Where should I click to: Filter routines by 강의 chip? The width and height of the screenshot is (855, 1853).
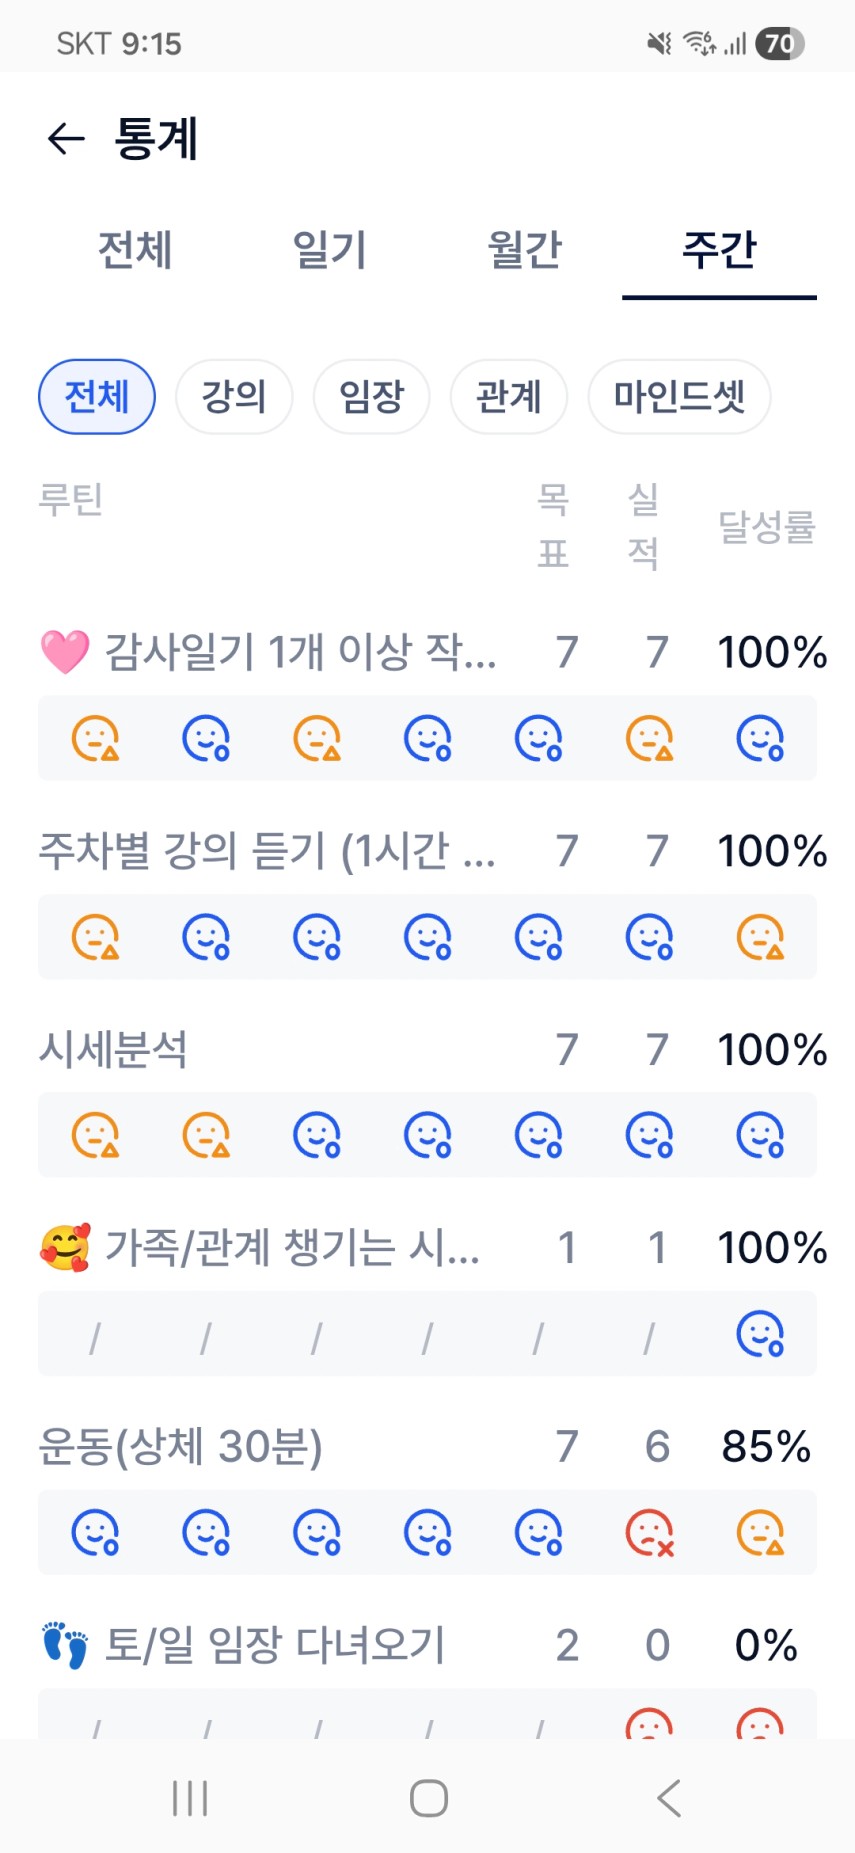pos(234,397)
